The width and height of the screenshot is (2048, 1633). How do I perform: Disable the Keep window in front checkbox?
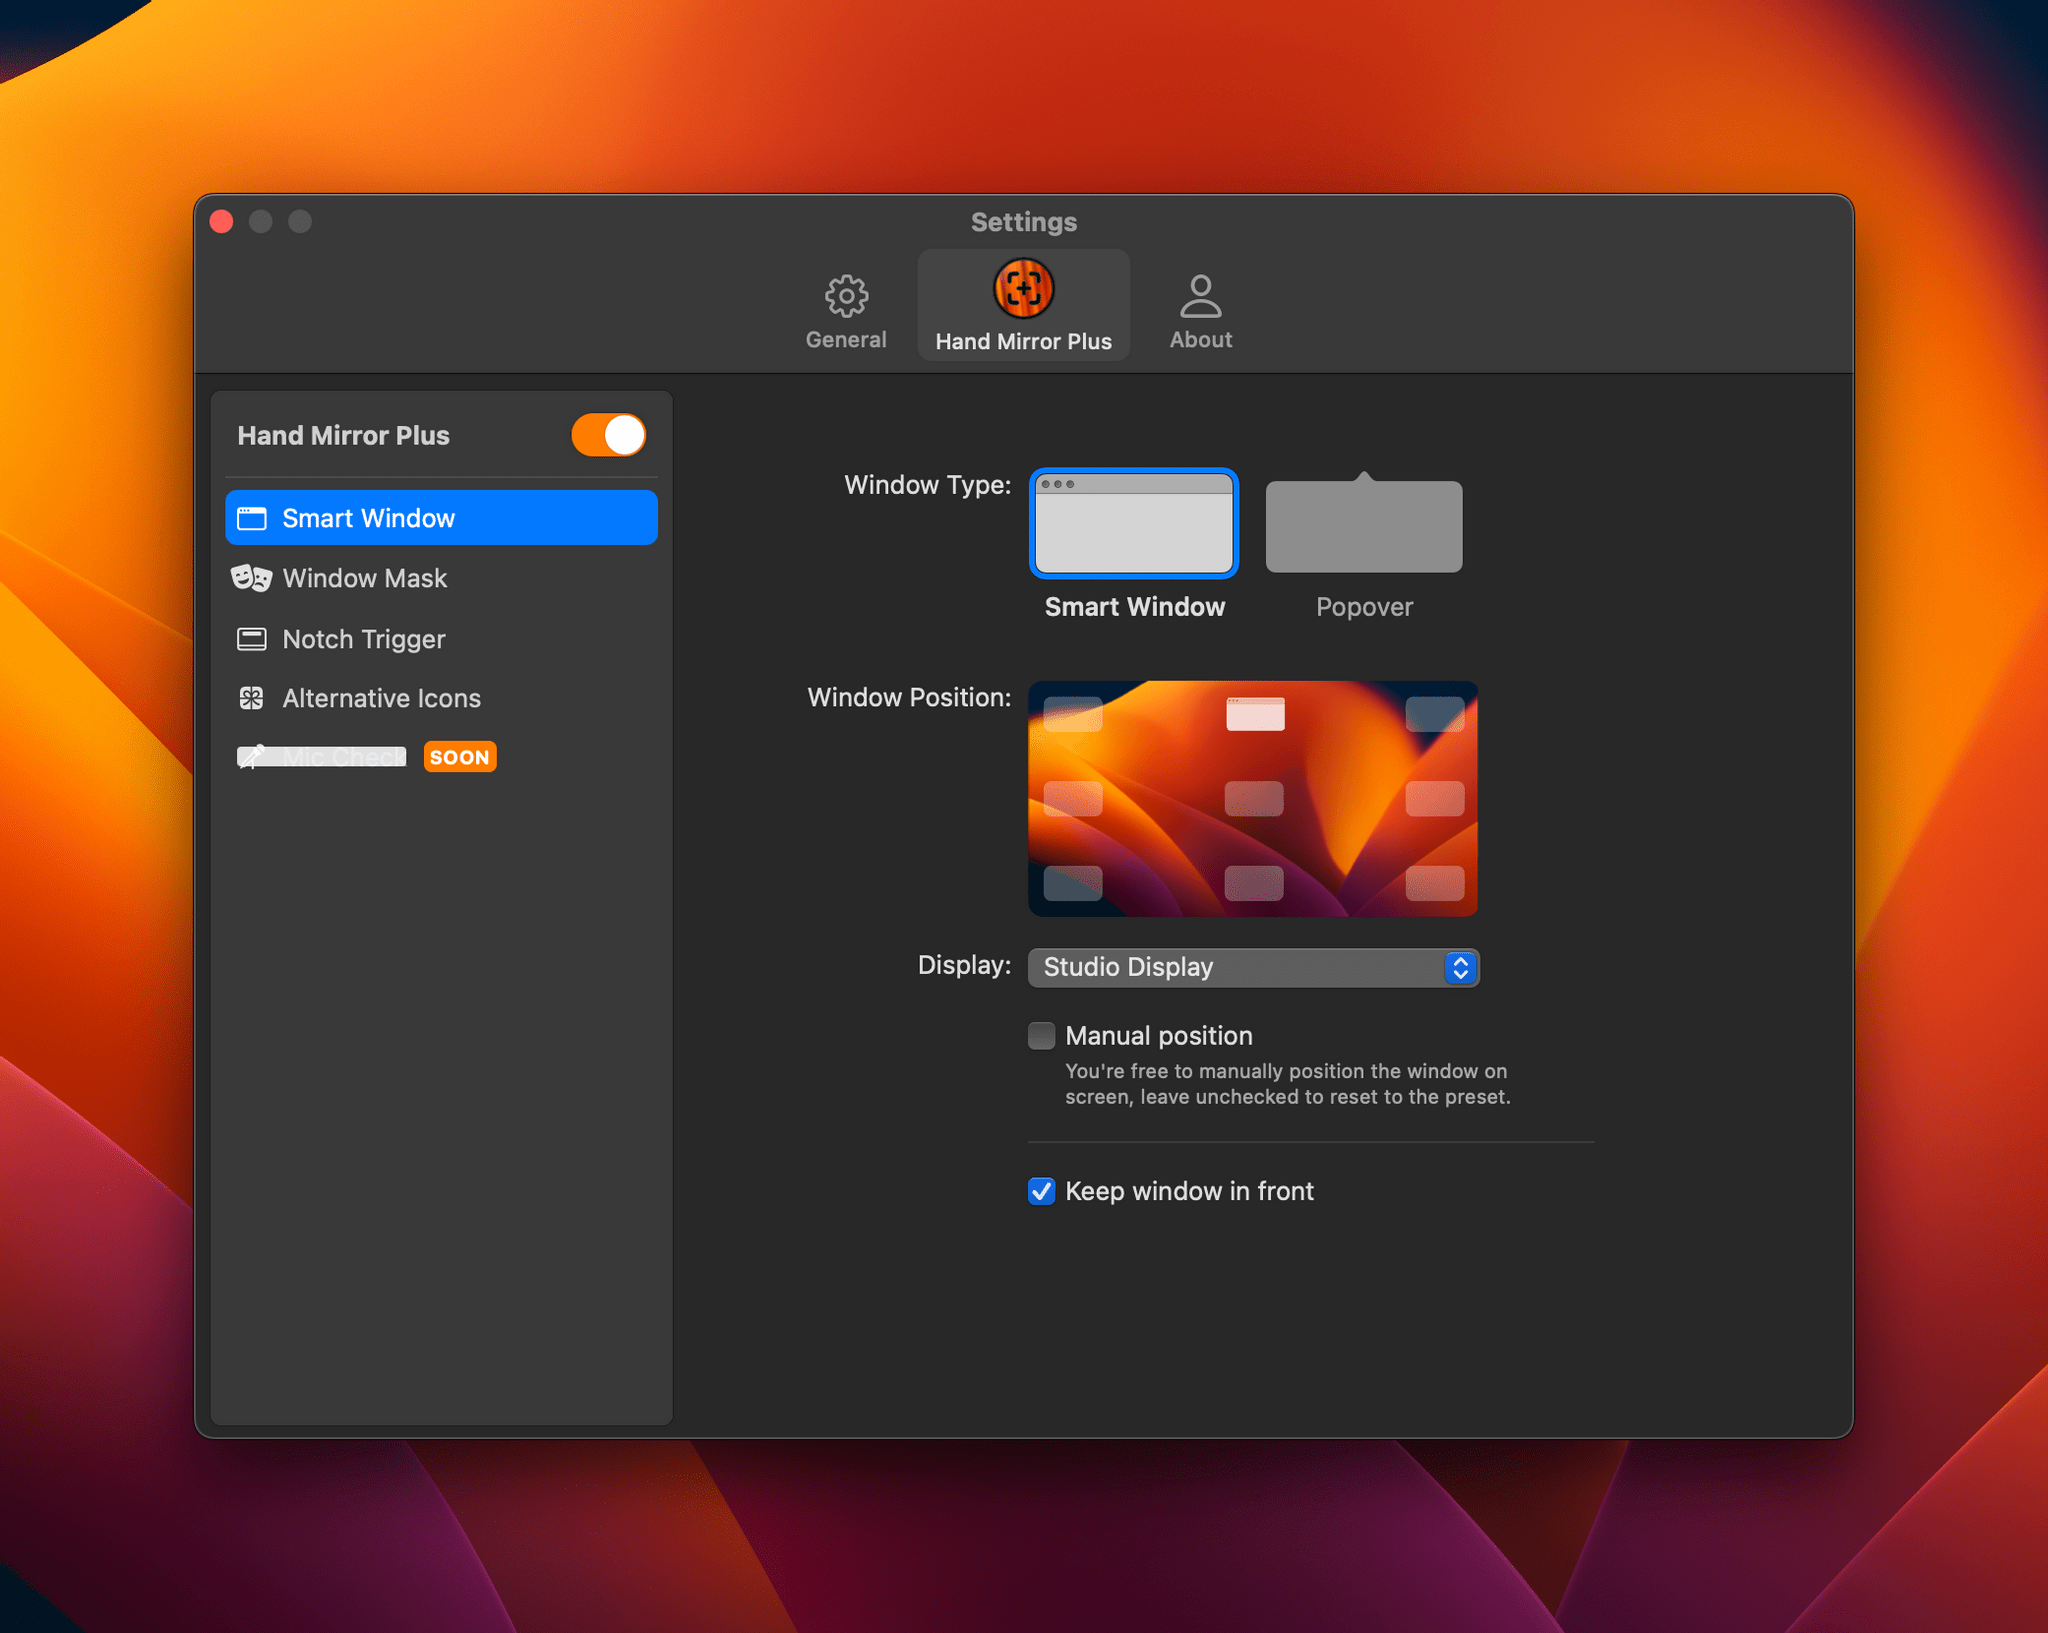tap(1040, 1190)
